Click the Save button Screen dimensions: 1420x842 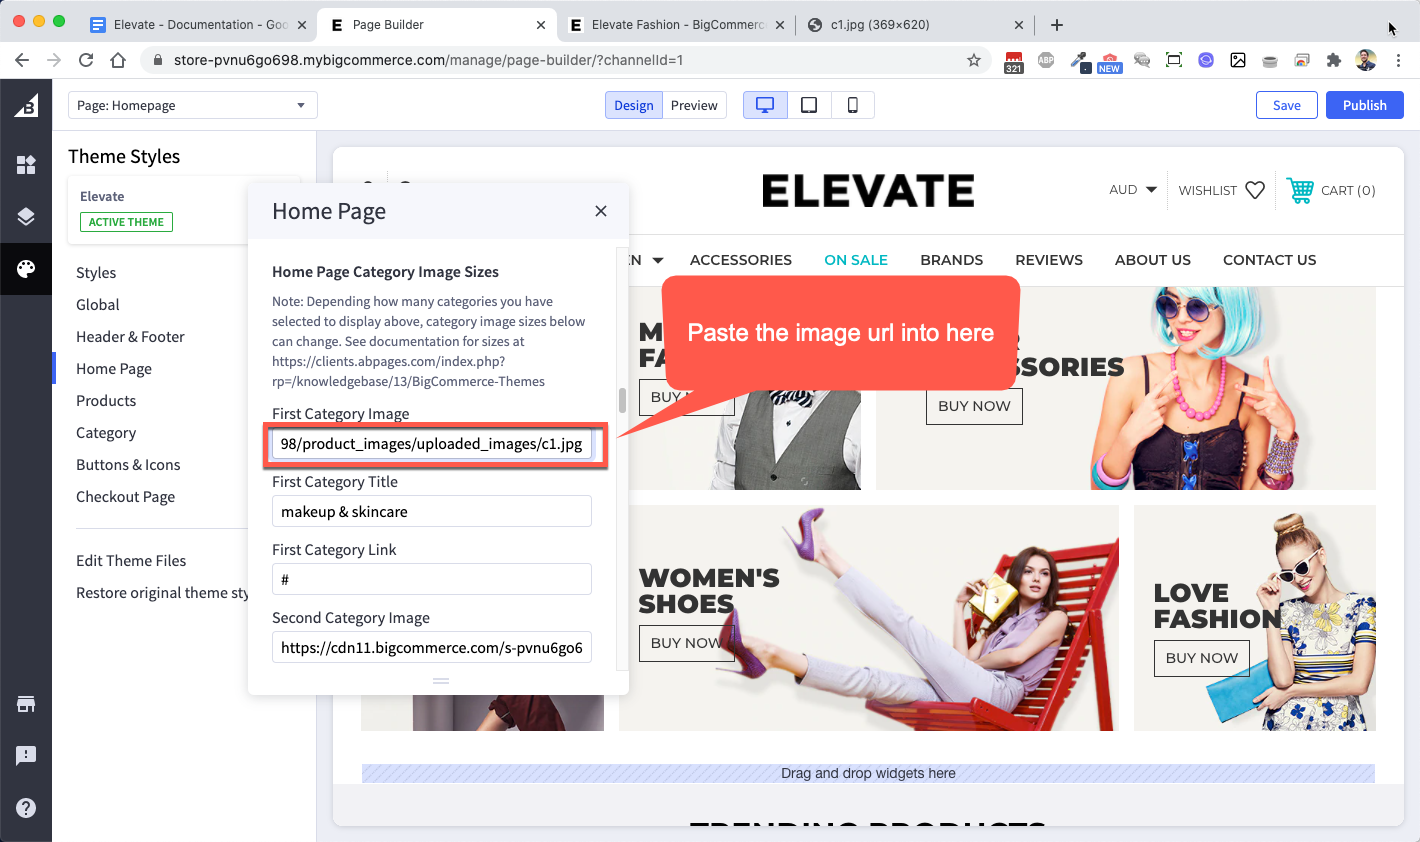tap(1287, 105)
